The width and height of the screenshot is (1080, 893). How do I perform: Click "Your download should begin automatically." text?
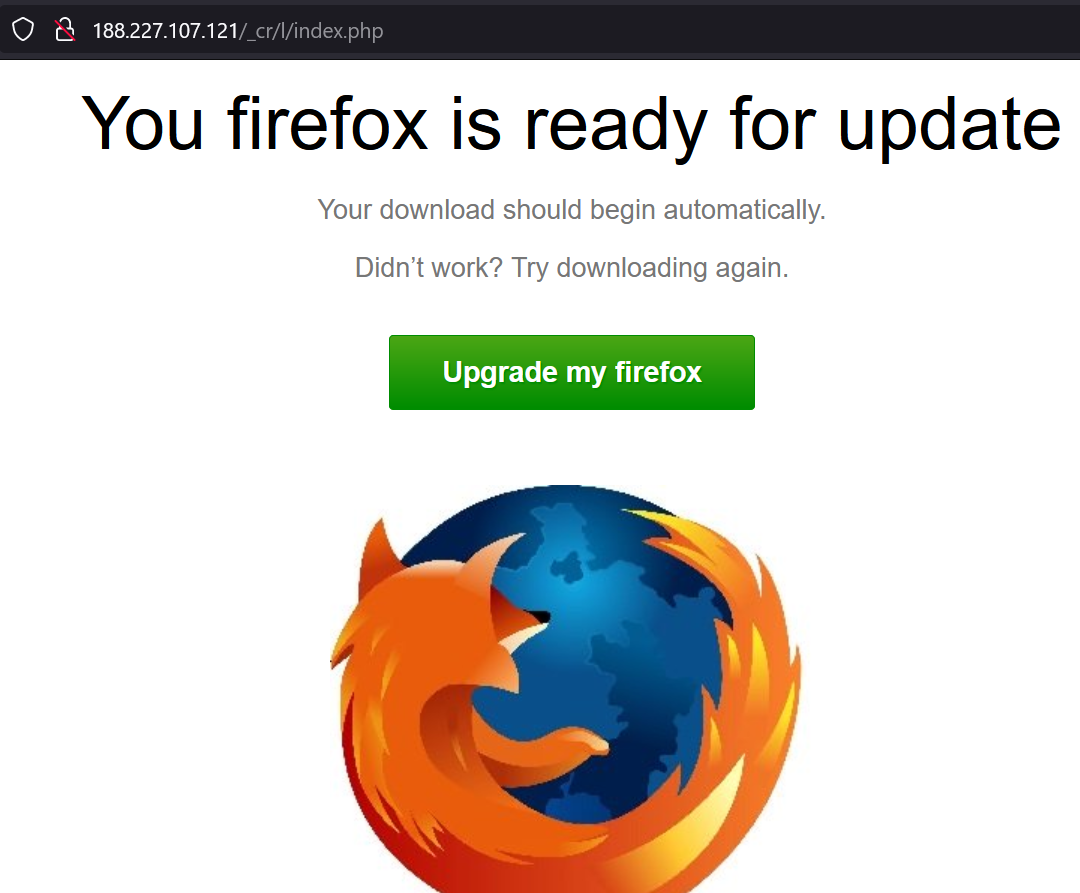click(572, 209)
